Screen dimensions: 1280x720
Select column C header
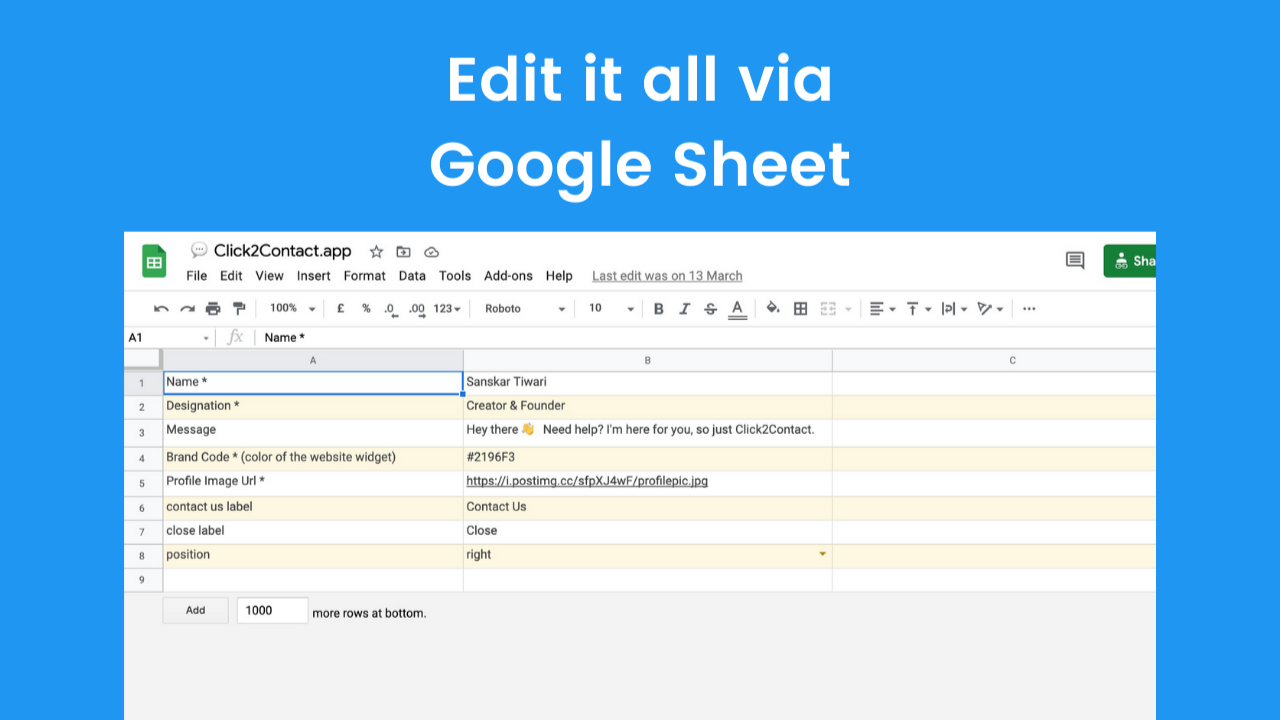(x=994, y=360)
